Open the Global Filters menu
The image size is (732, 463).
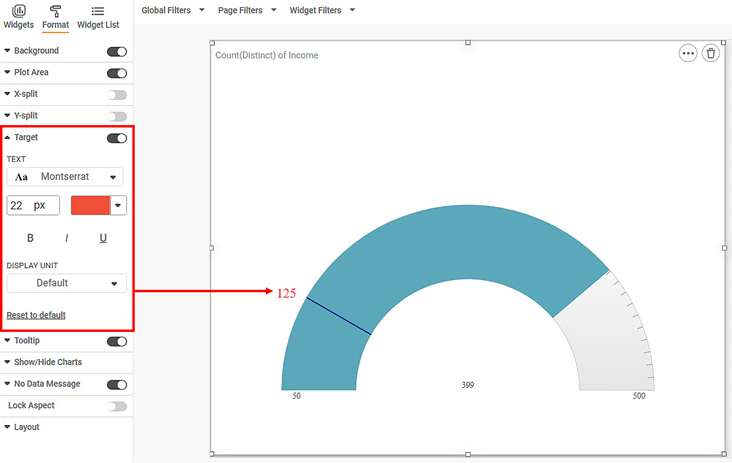[172, 10]
